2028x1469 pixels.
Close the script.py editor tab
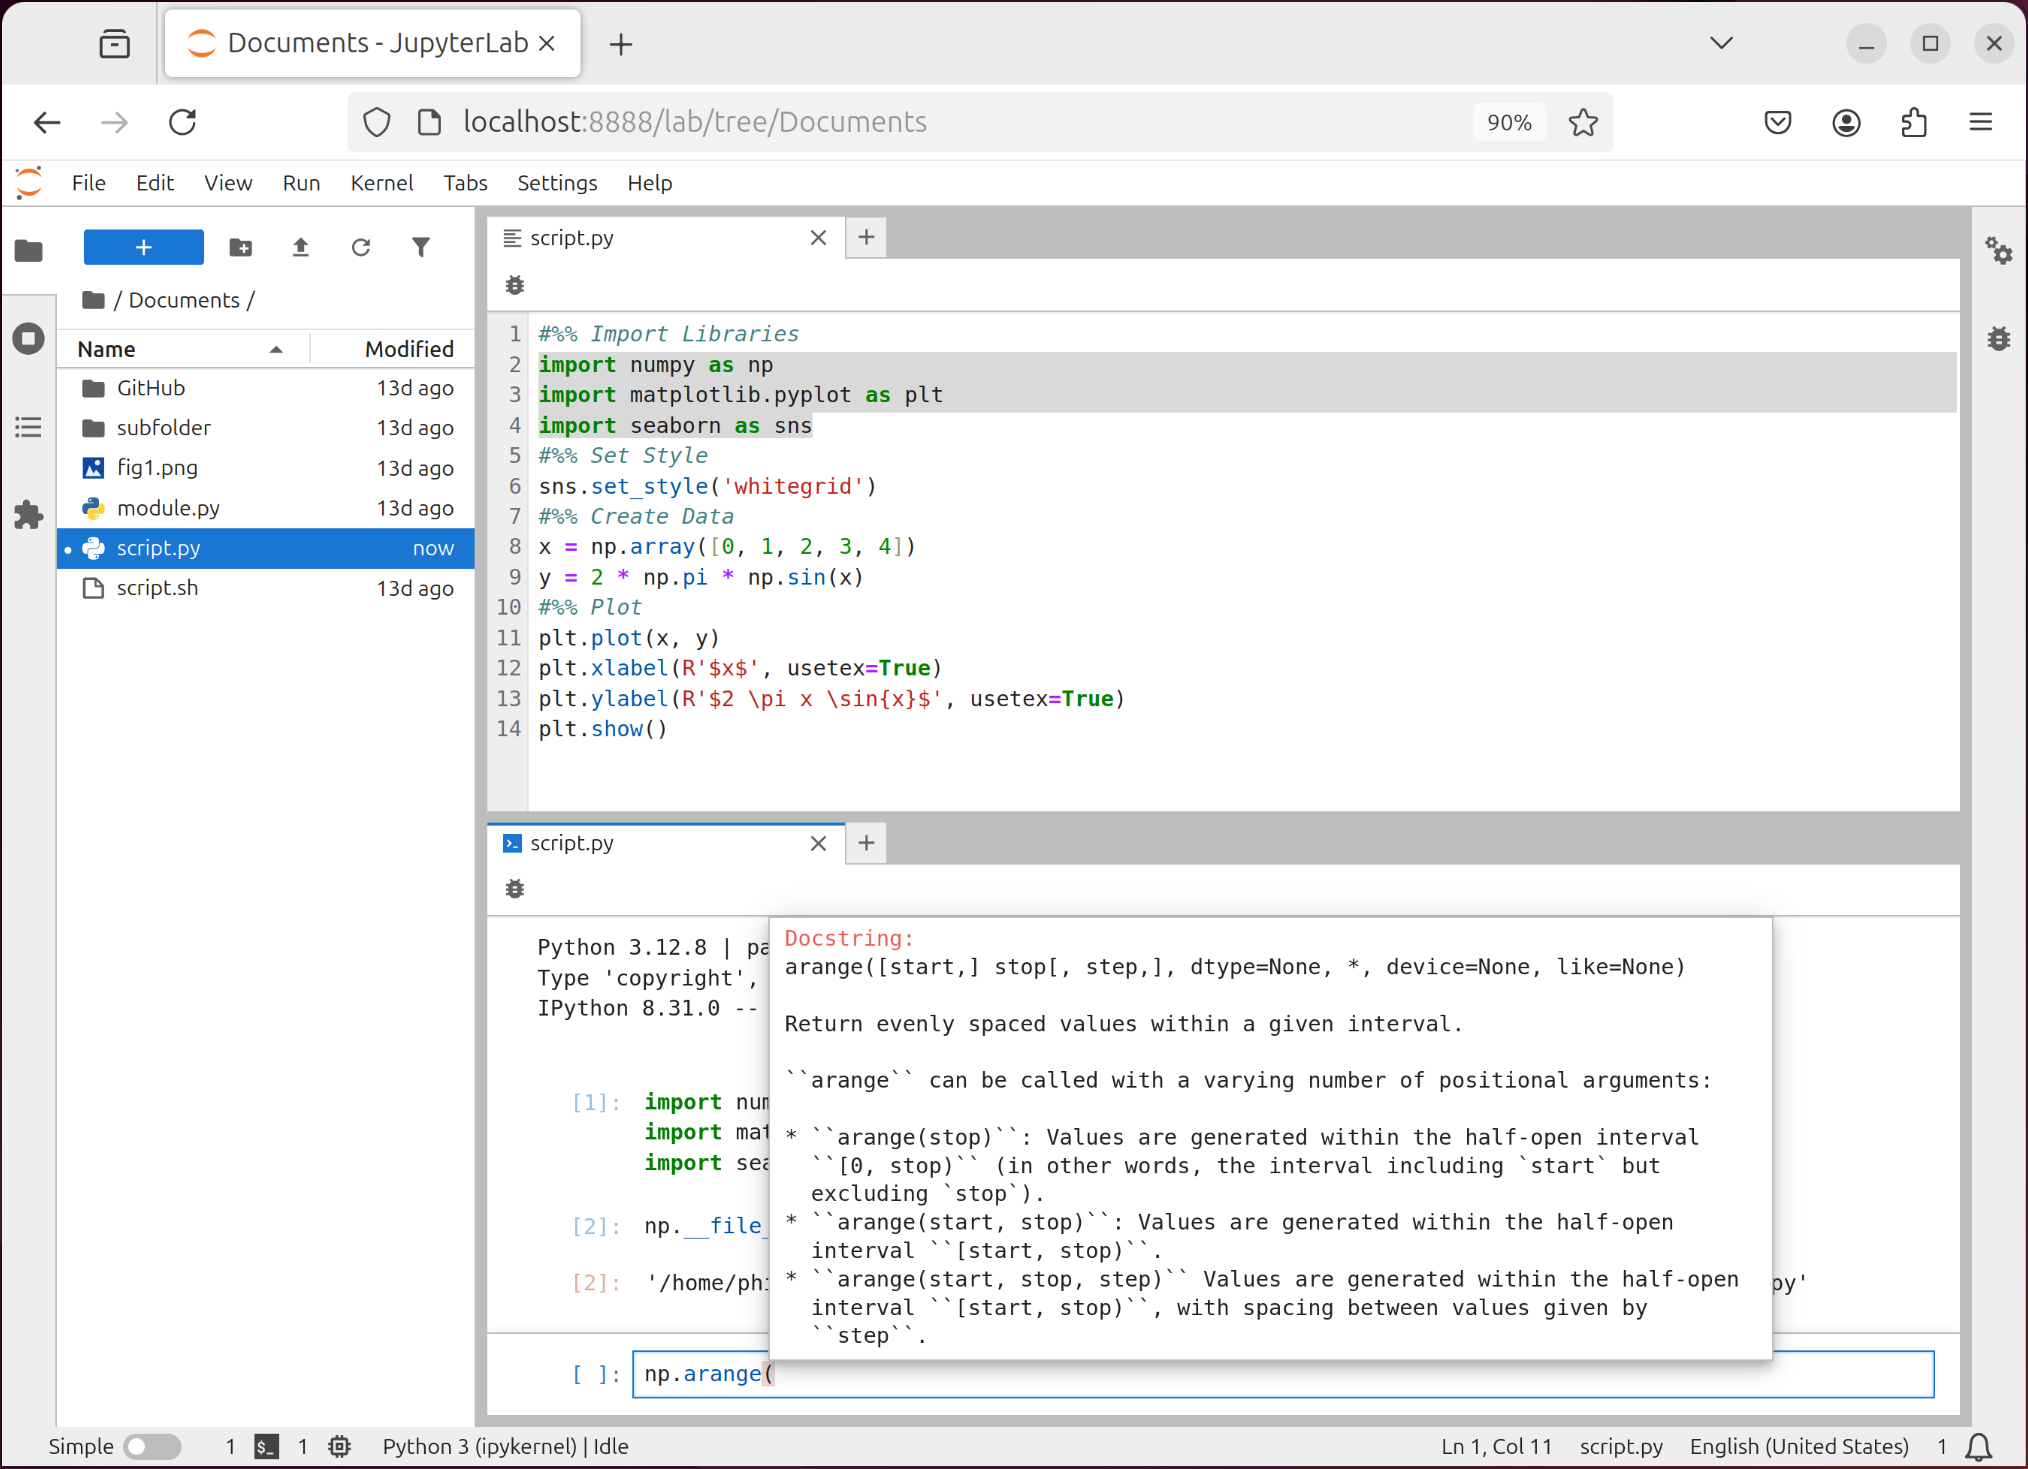click(x=818, y=238)
